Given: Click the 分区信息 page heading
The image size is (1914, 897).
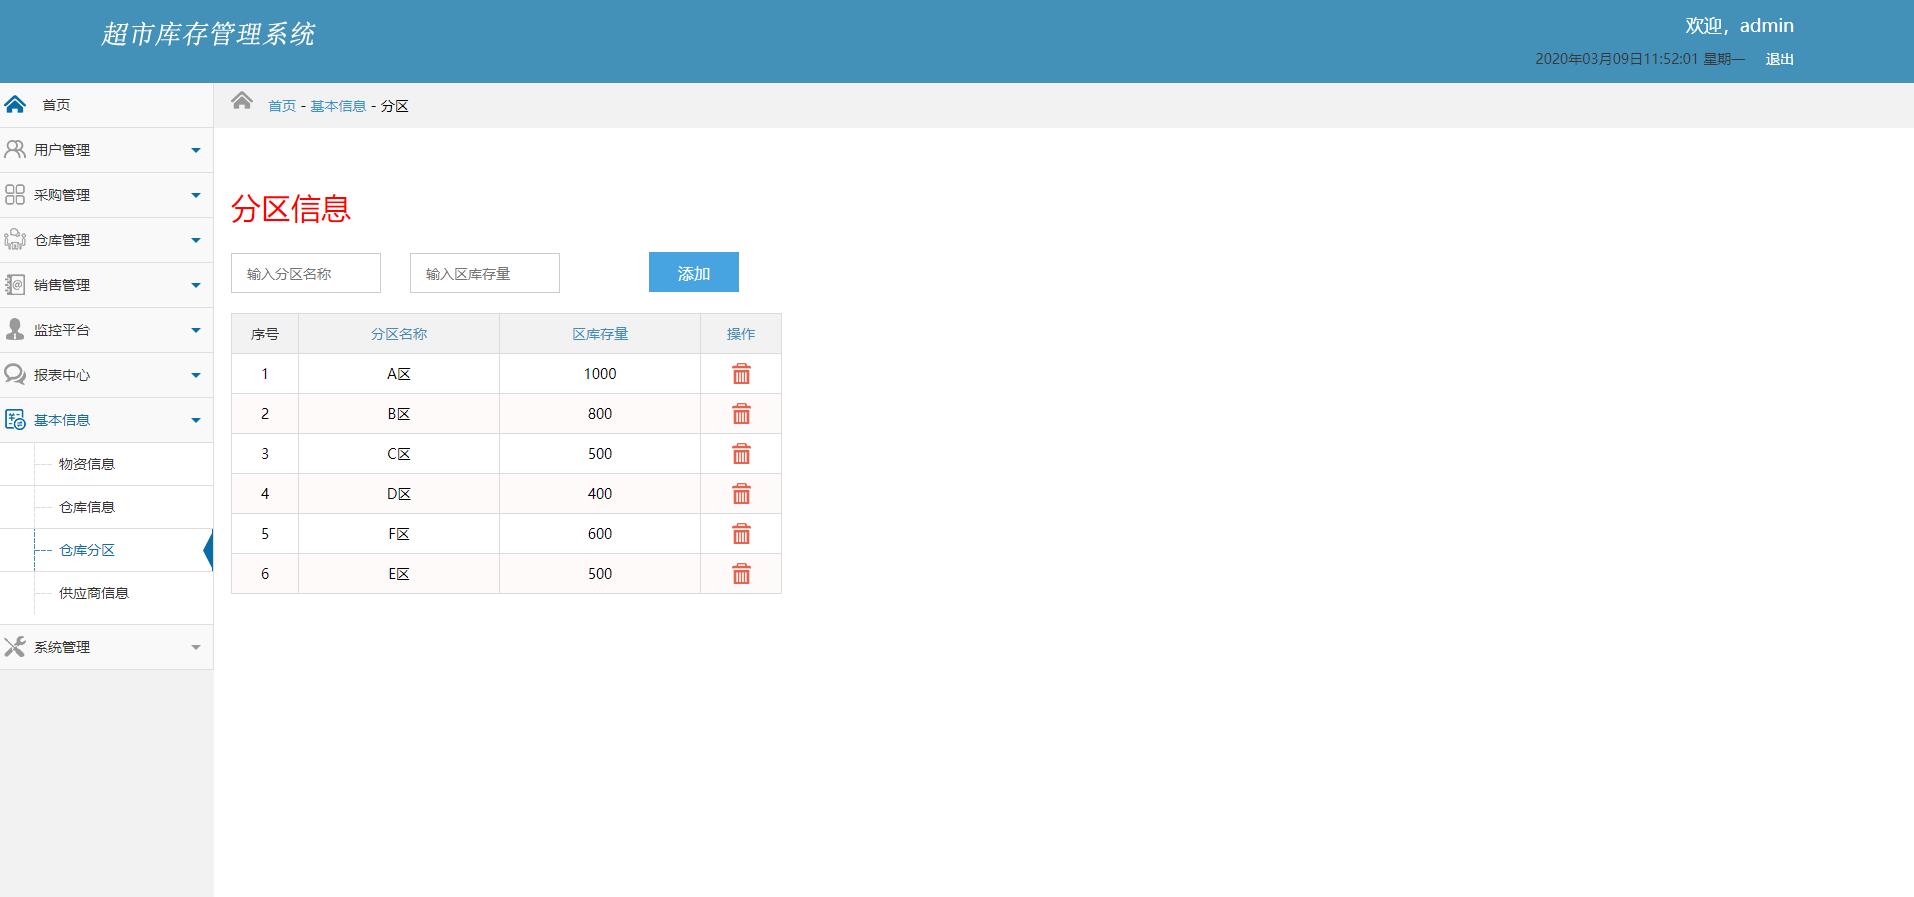Looking at the screenshot, I should click(x=291, y=208).
